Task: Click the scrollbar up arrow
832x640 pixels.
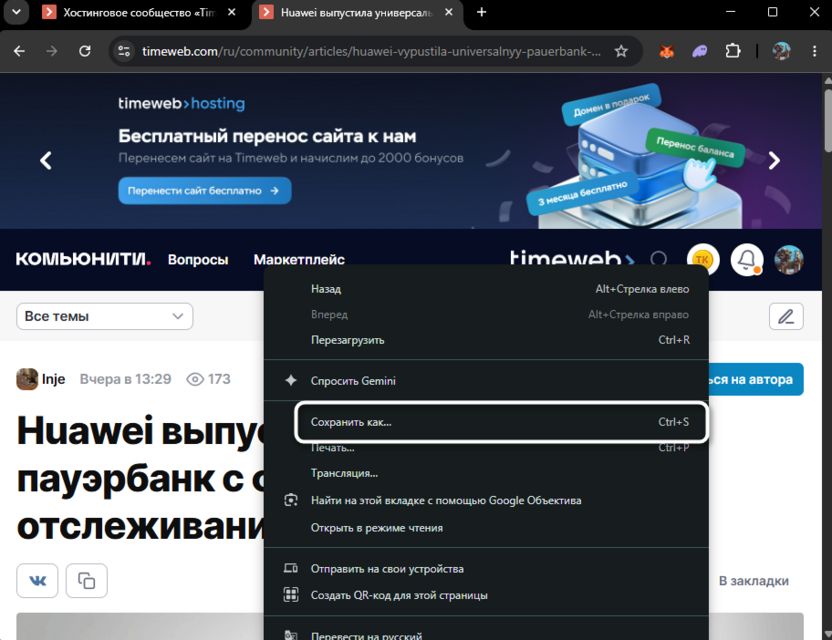Action: point(827,80)
